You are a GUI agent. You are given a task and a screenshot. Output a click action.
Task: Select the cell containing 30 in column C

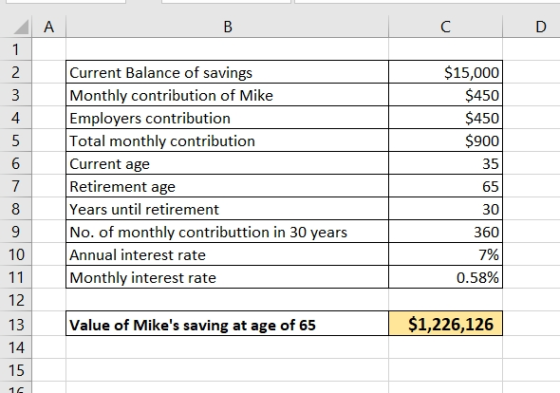click(445, 209)
